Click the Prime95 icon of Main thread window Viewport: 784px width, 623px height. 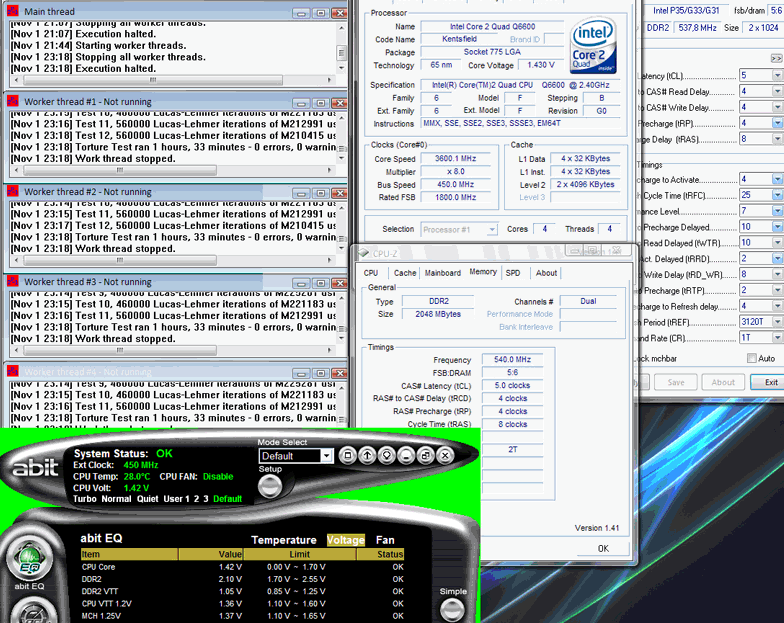13,10
